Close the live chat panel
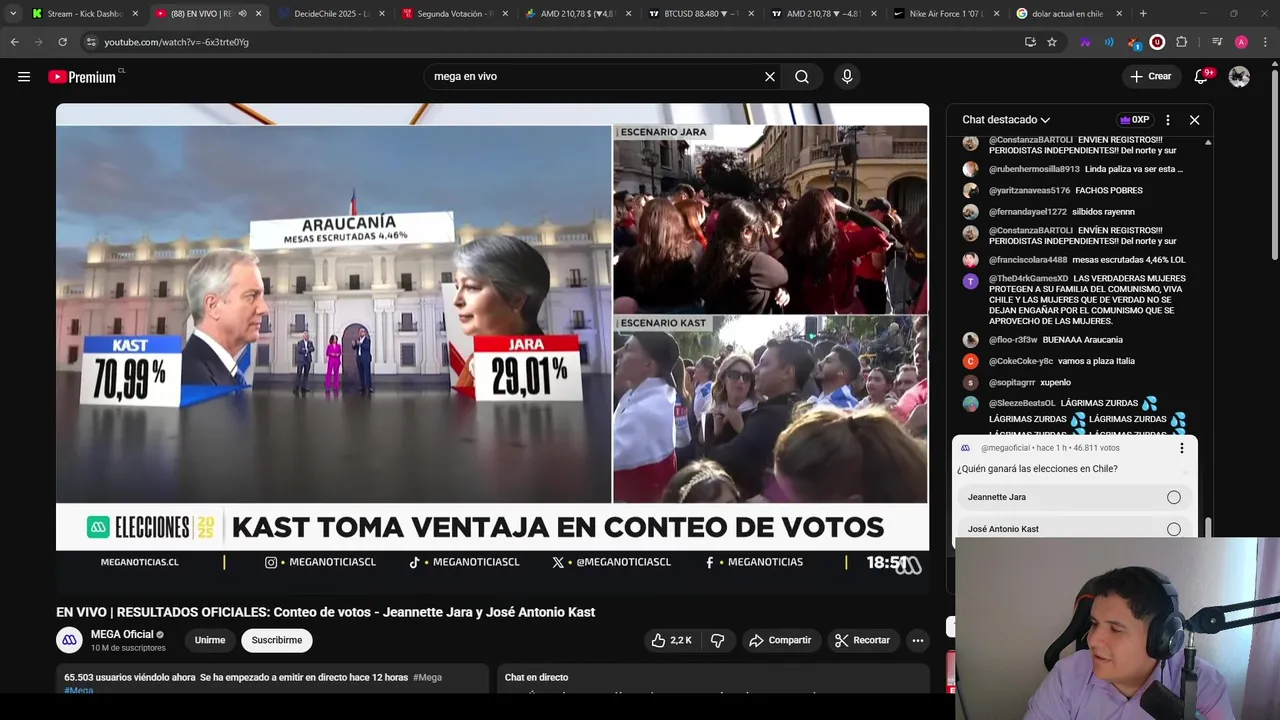 point(1194,120)
